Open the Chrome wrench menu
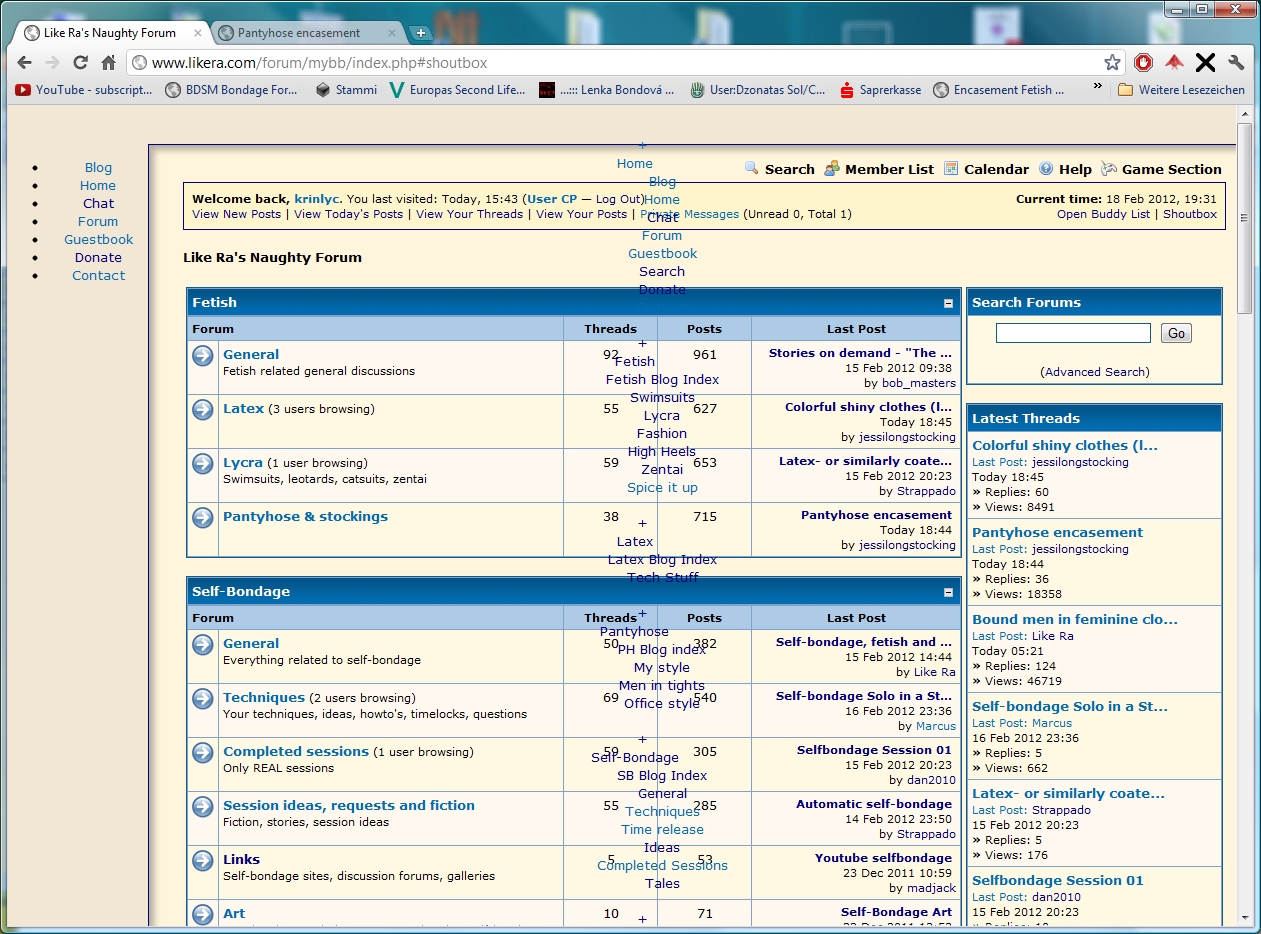Screen dimensions: 1261x934 point(1236,63)
